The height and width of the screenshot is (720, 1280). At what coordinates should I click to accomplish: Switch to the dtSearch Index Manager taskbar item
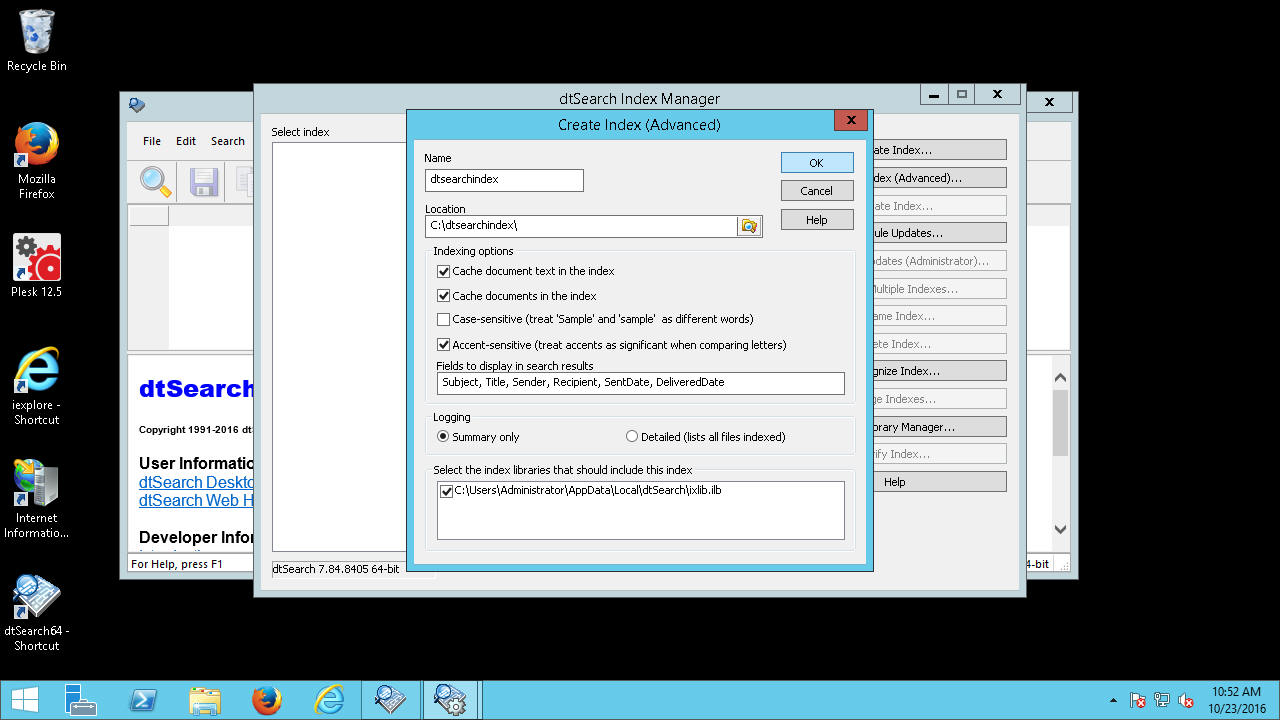click(451, 700)
